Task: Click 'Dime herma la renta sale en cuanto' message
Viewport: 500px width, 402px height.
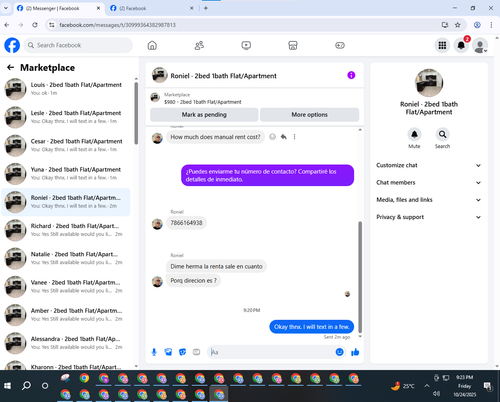Action: [216, 266]
